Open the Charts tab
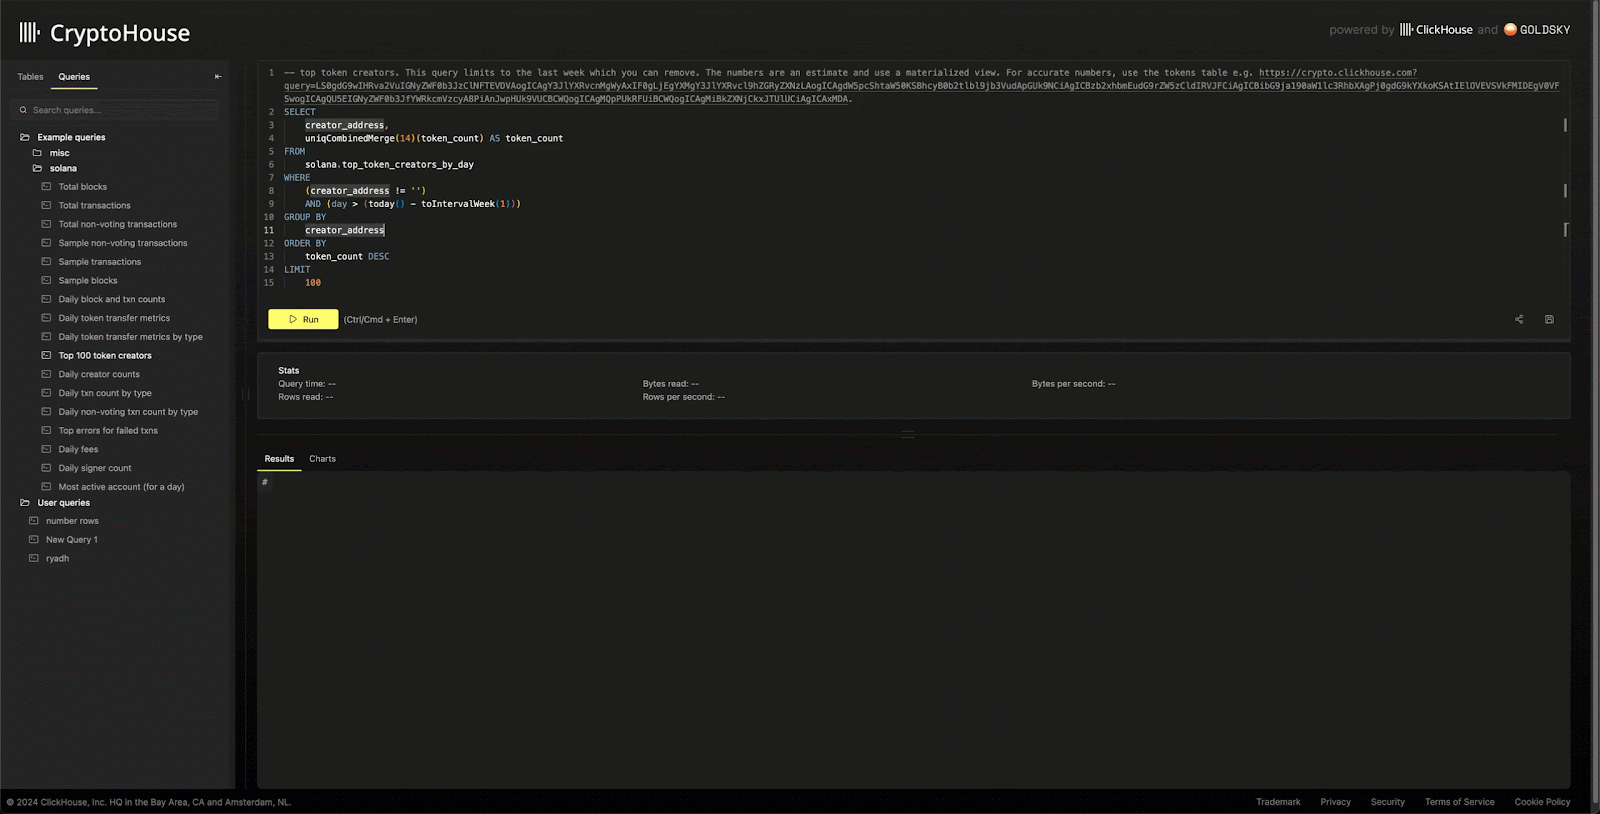This screenshot has height=814, width=1600. 322,459
